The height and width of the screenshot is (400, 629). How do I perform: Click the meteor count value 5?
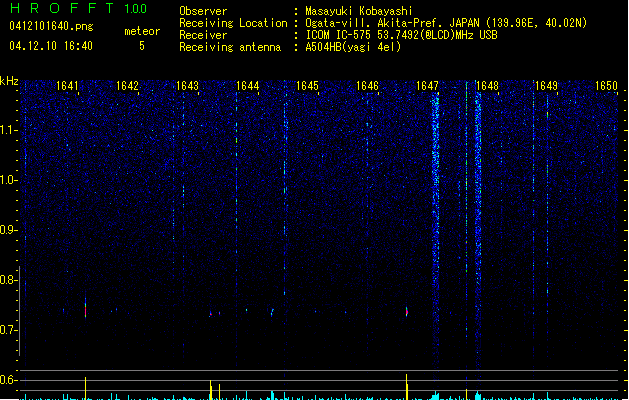pyautogui.click(x=142, y=46)
